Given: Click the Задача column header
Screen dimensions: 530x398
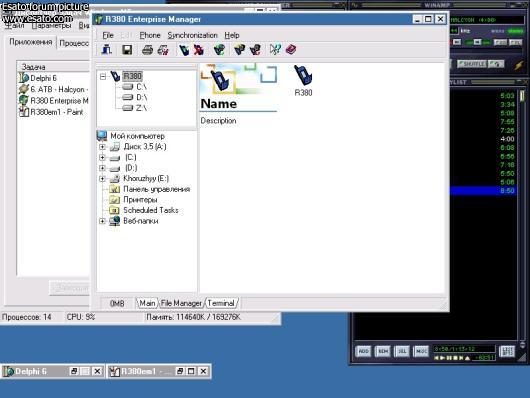Looking at the screenshot, I should pyautogui.click(x=53, y=67).
